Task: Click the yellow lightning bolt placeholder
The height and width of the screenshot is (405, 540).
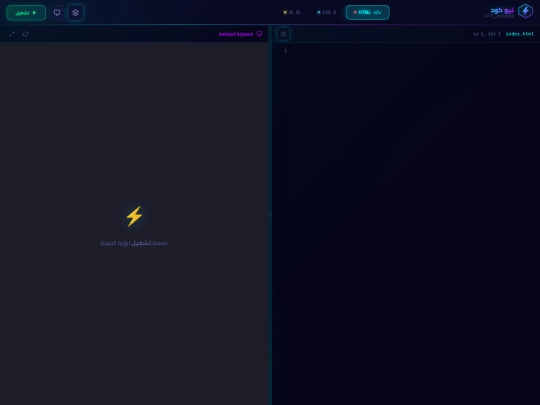Action: pyautogui.click(x=134, y=216)
